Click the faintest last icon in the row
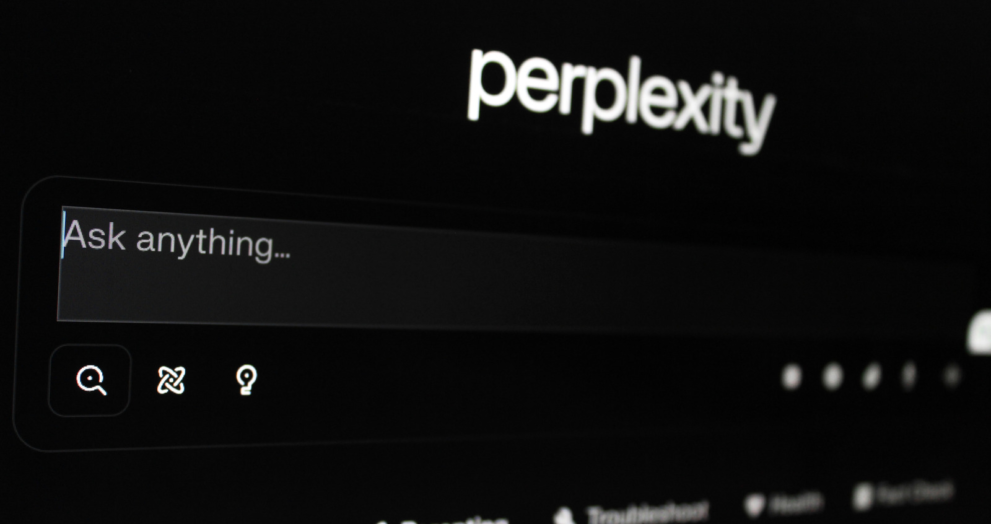This screenshot has width=991, height=524. 952,376
